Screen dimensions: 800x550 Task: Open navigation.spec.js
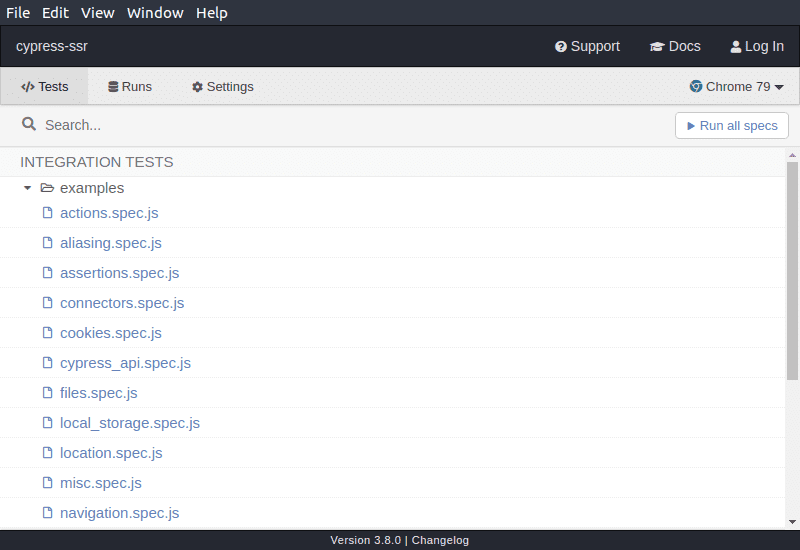[119, 513]
